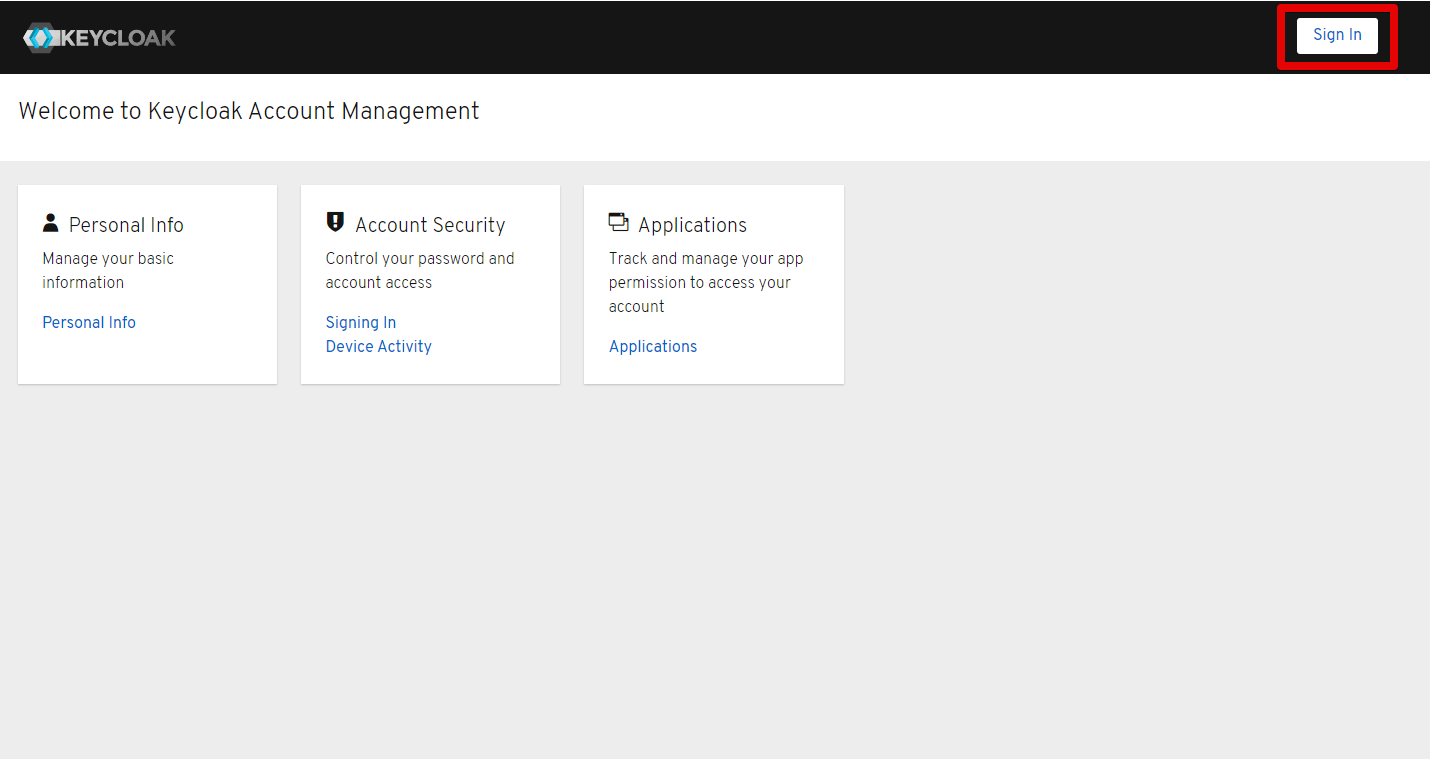The height and width of the screenshot is (759, 1430).
Task: Click the "Manage your basic information" description
Action: pyautogui.click(x=108, y=270)
